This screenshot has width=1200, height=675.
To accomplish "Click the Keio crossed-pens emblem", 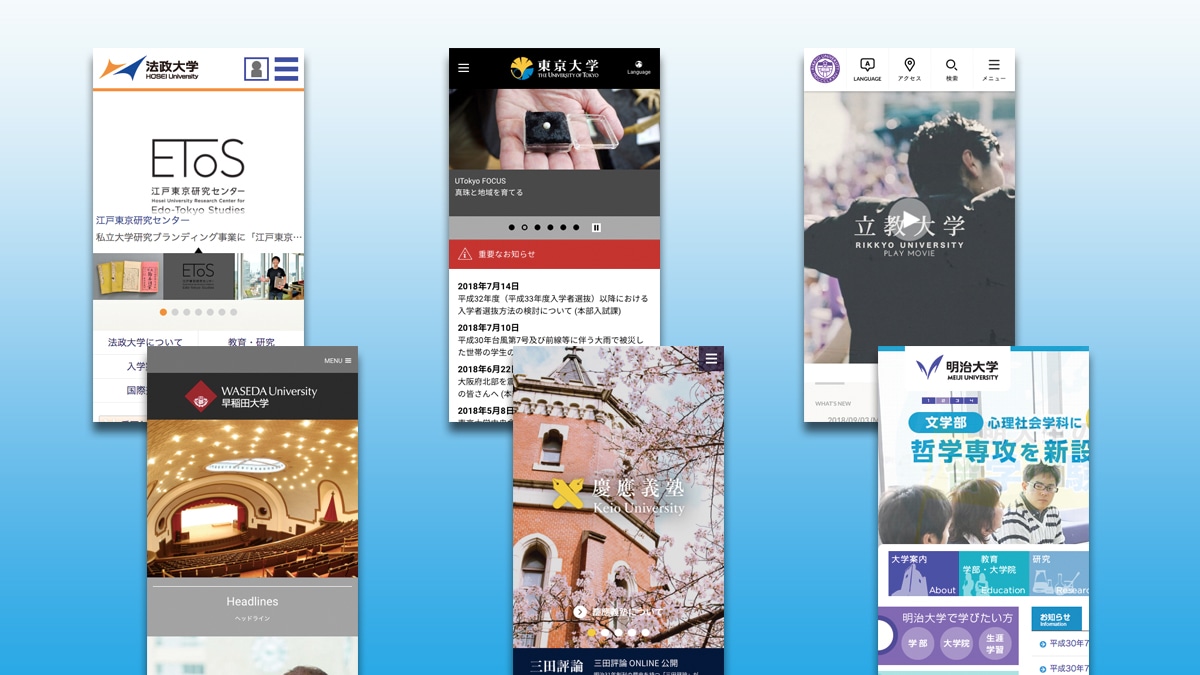I will [567, 493].
